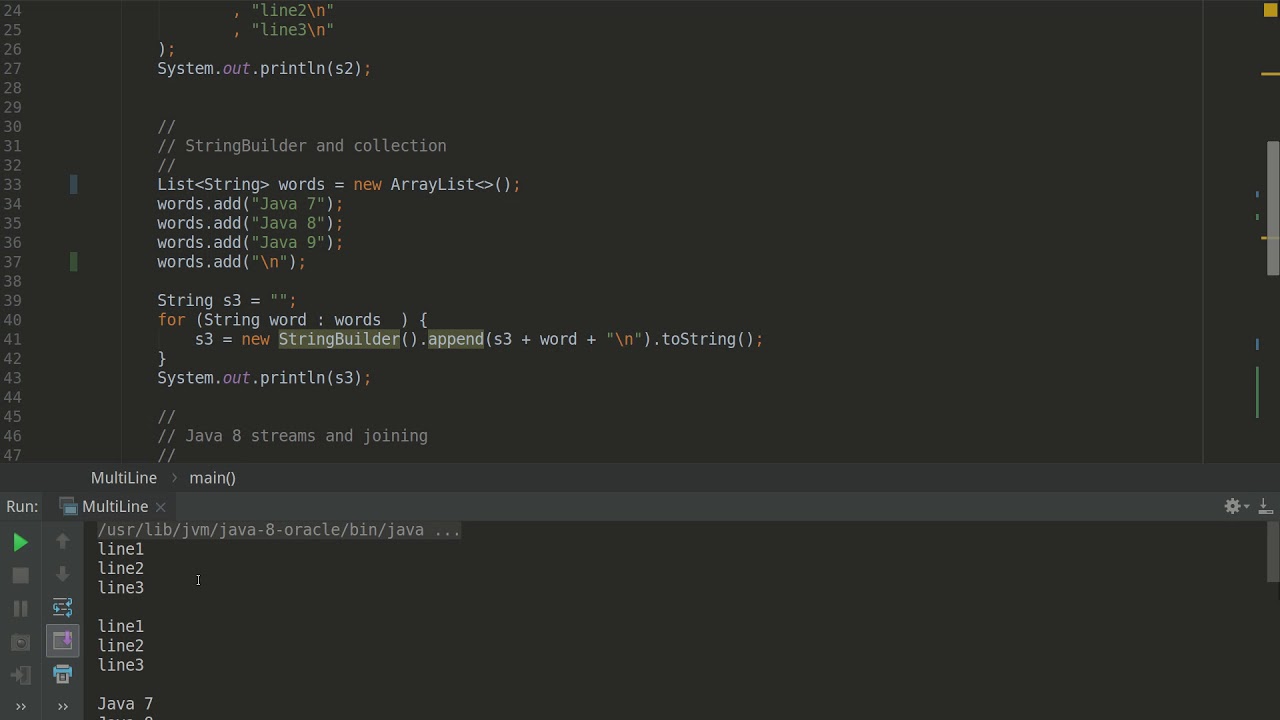Click the editor vertical scrollbar thumb
The height and width of the screenshot is (720, 1280).
(1273, 208)
